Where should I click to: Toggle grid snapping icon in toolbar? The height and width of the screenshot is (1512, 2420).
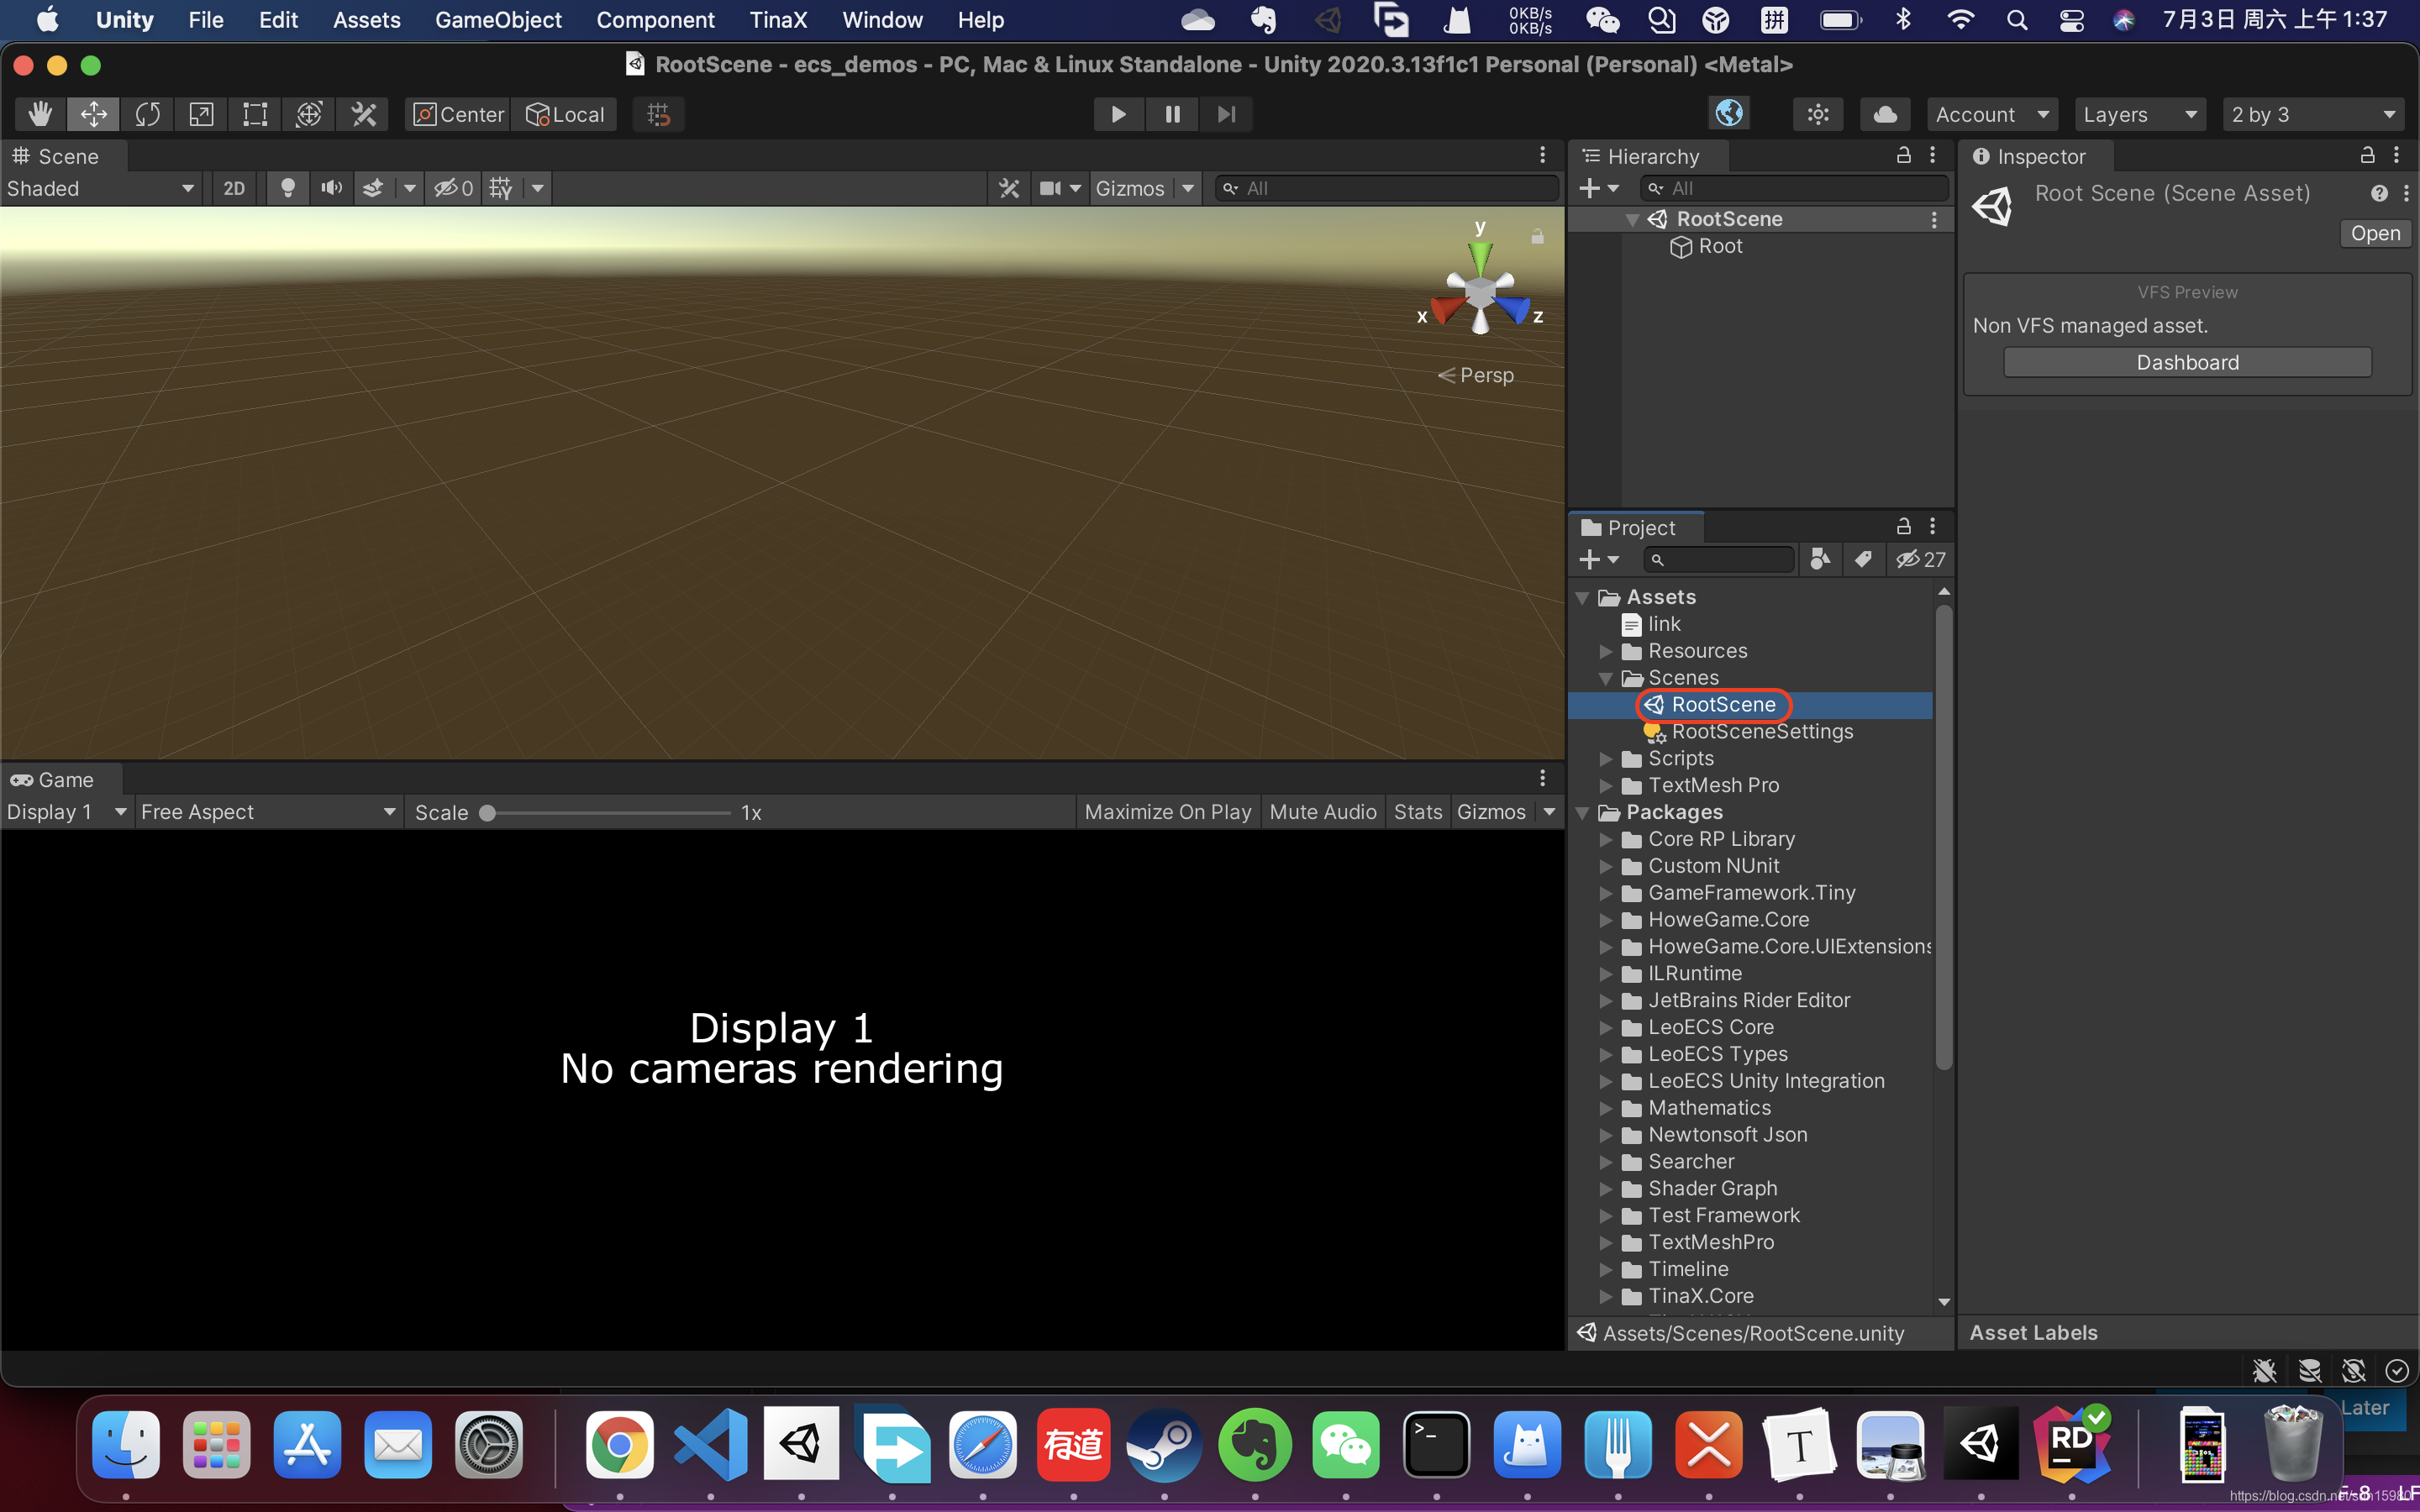point(658,114)
